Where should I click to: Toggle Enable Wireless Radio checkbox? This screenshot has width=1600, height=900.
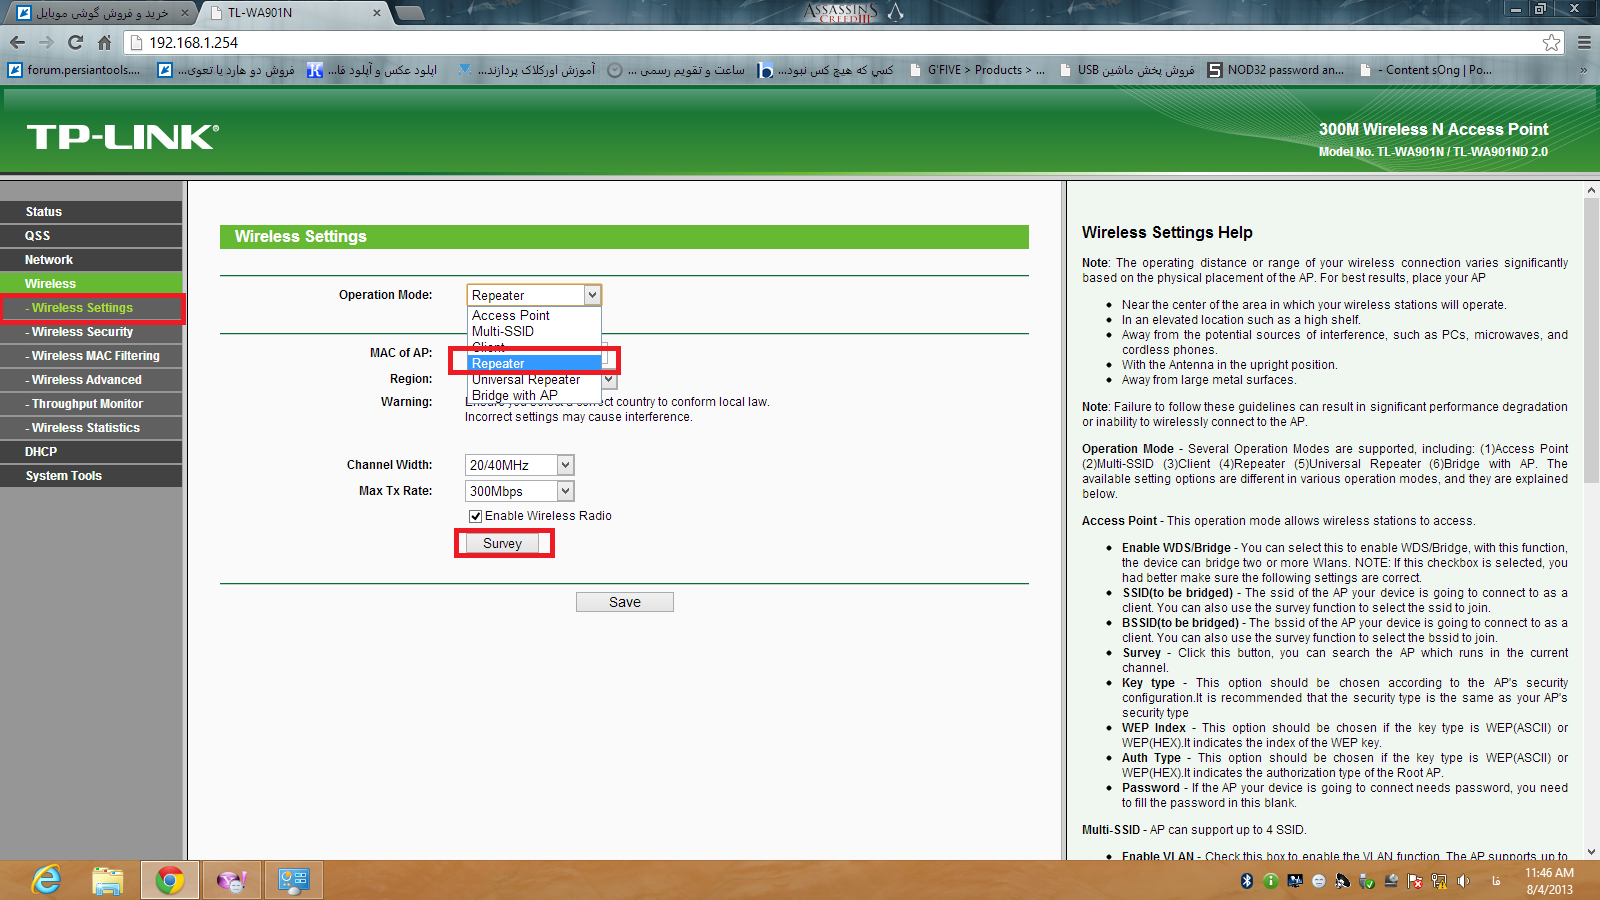(x=475, y=516)
